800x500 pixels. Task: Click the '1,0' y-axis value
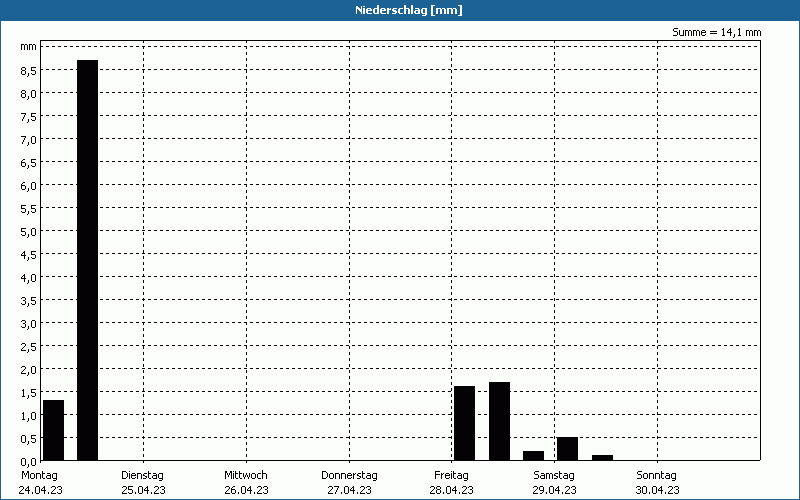coord(29,415)
